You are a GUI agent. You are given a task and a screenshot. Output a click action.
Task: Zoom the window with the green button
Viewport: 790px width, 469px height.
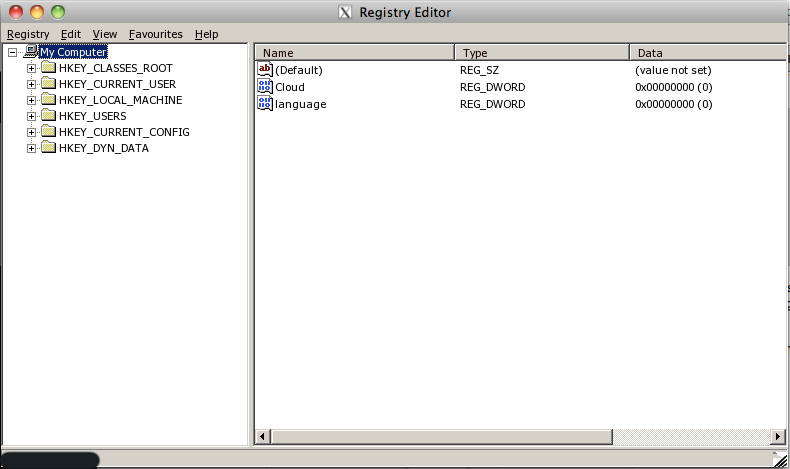coord(58,12)
